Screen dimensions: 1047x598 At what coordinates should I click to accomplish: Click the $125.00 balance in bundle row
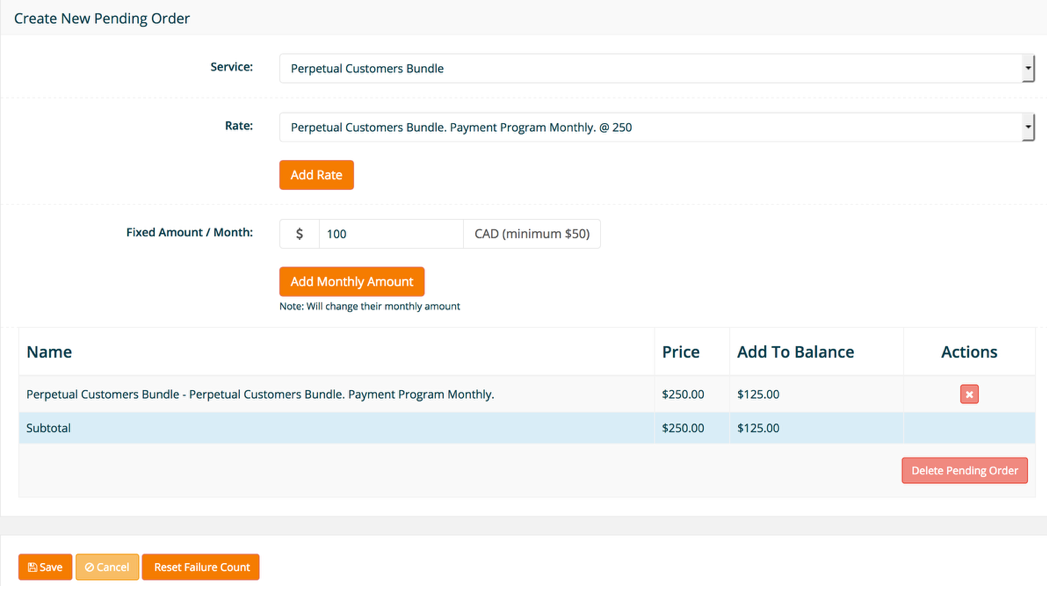[758, 394]
